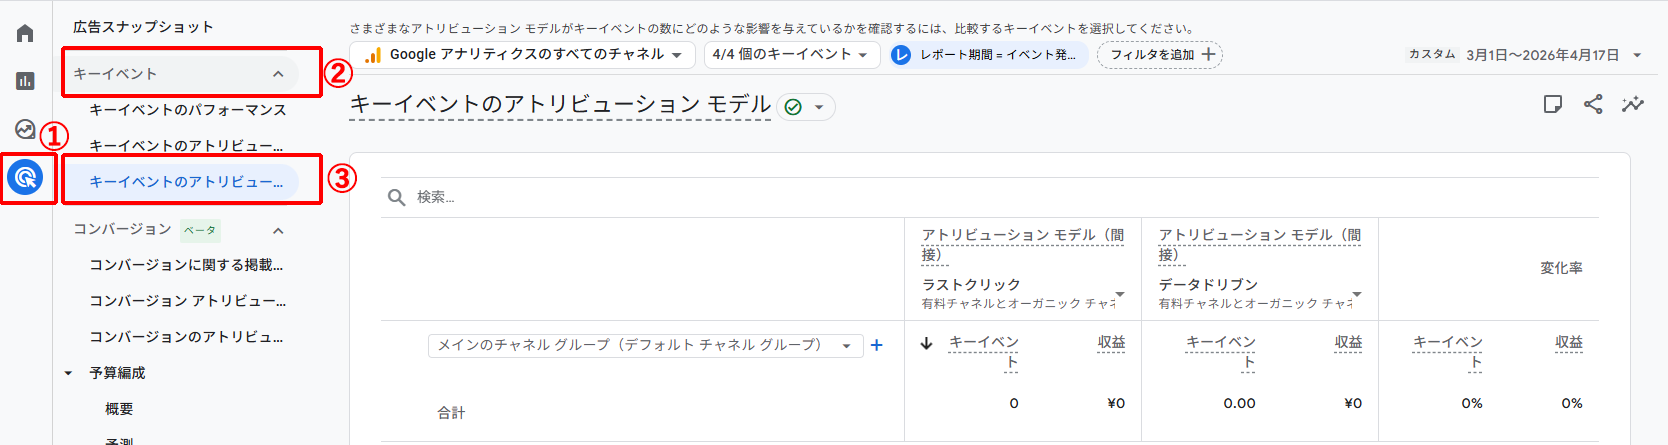Click the customize report note icon

tap(1552, 104)
